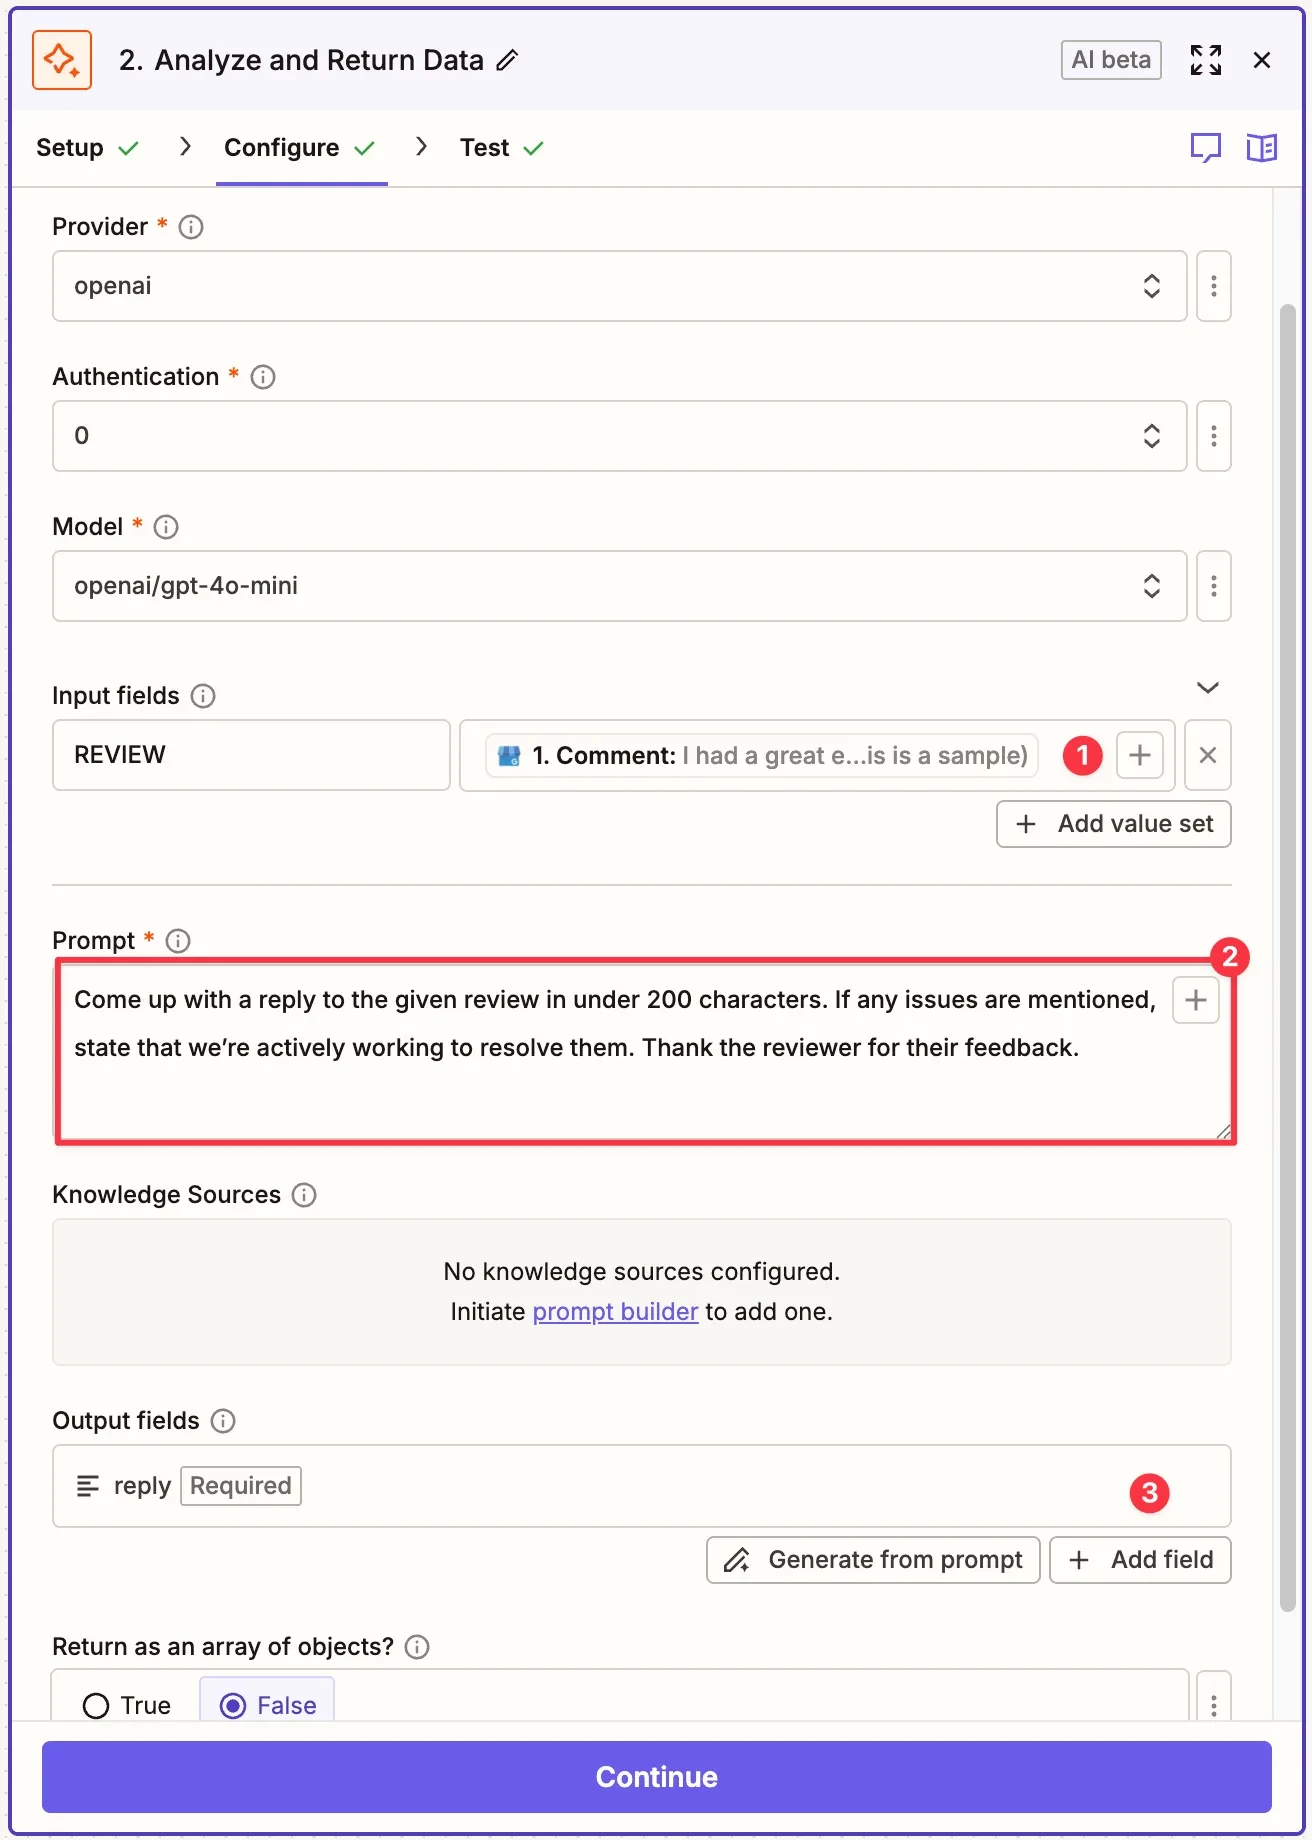Open the Authentication dropdown
The height and width of the screenshot is (1840, 1312).
pyautogui.click(x=620, y=436)
